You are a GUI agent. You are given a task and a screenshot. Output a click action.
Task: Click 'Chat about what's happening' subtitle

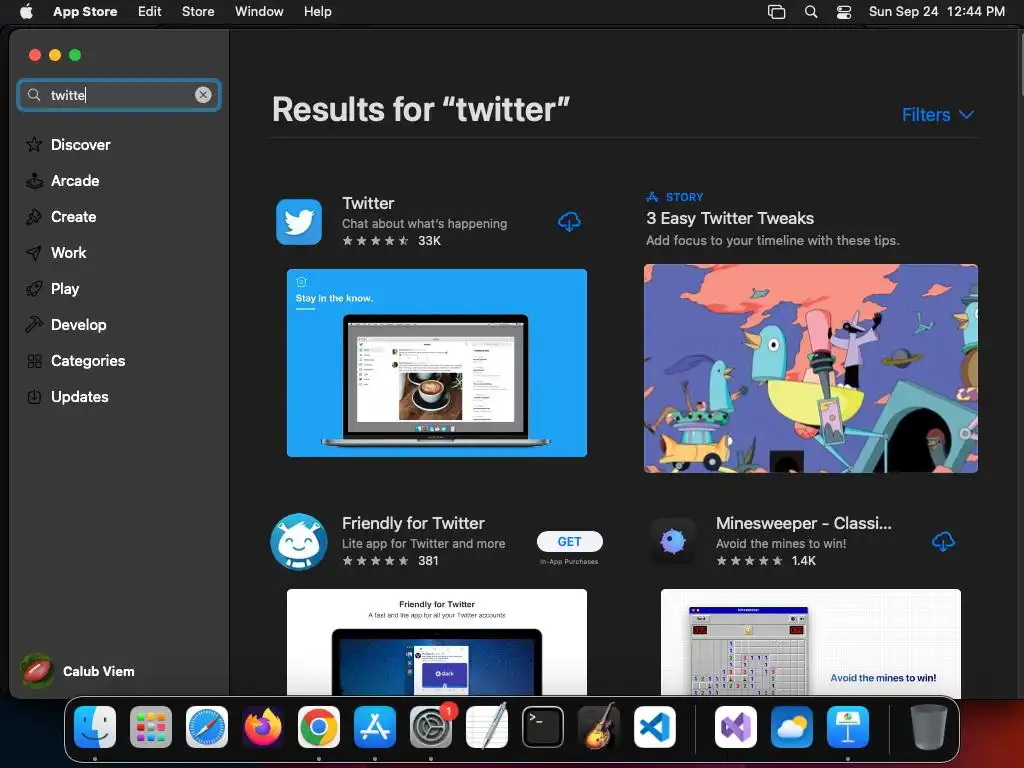(x=424, y=223)
